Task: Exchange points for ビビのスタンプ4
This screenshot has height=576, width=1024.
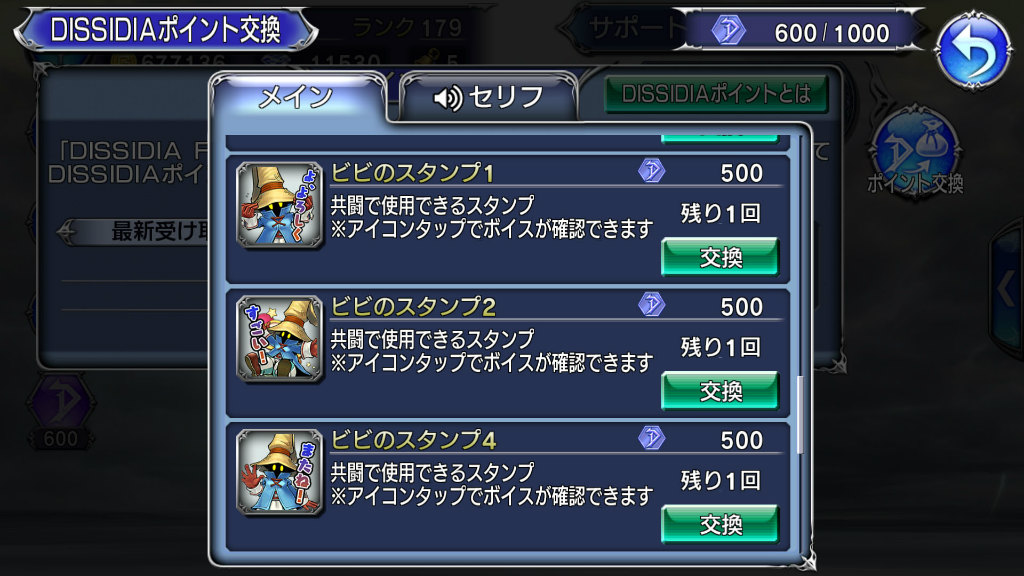Action: pyautogui.click(x=720, y=524)
